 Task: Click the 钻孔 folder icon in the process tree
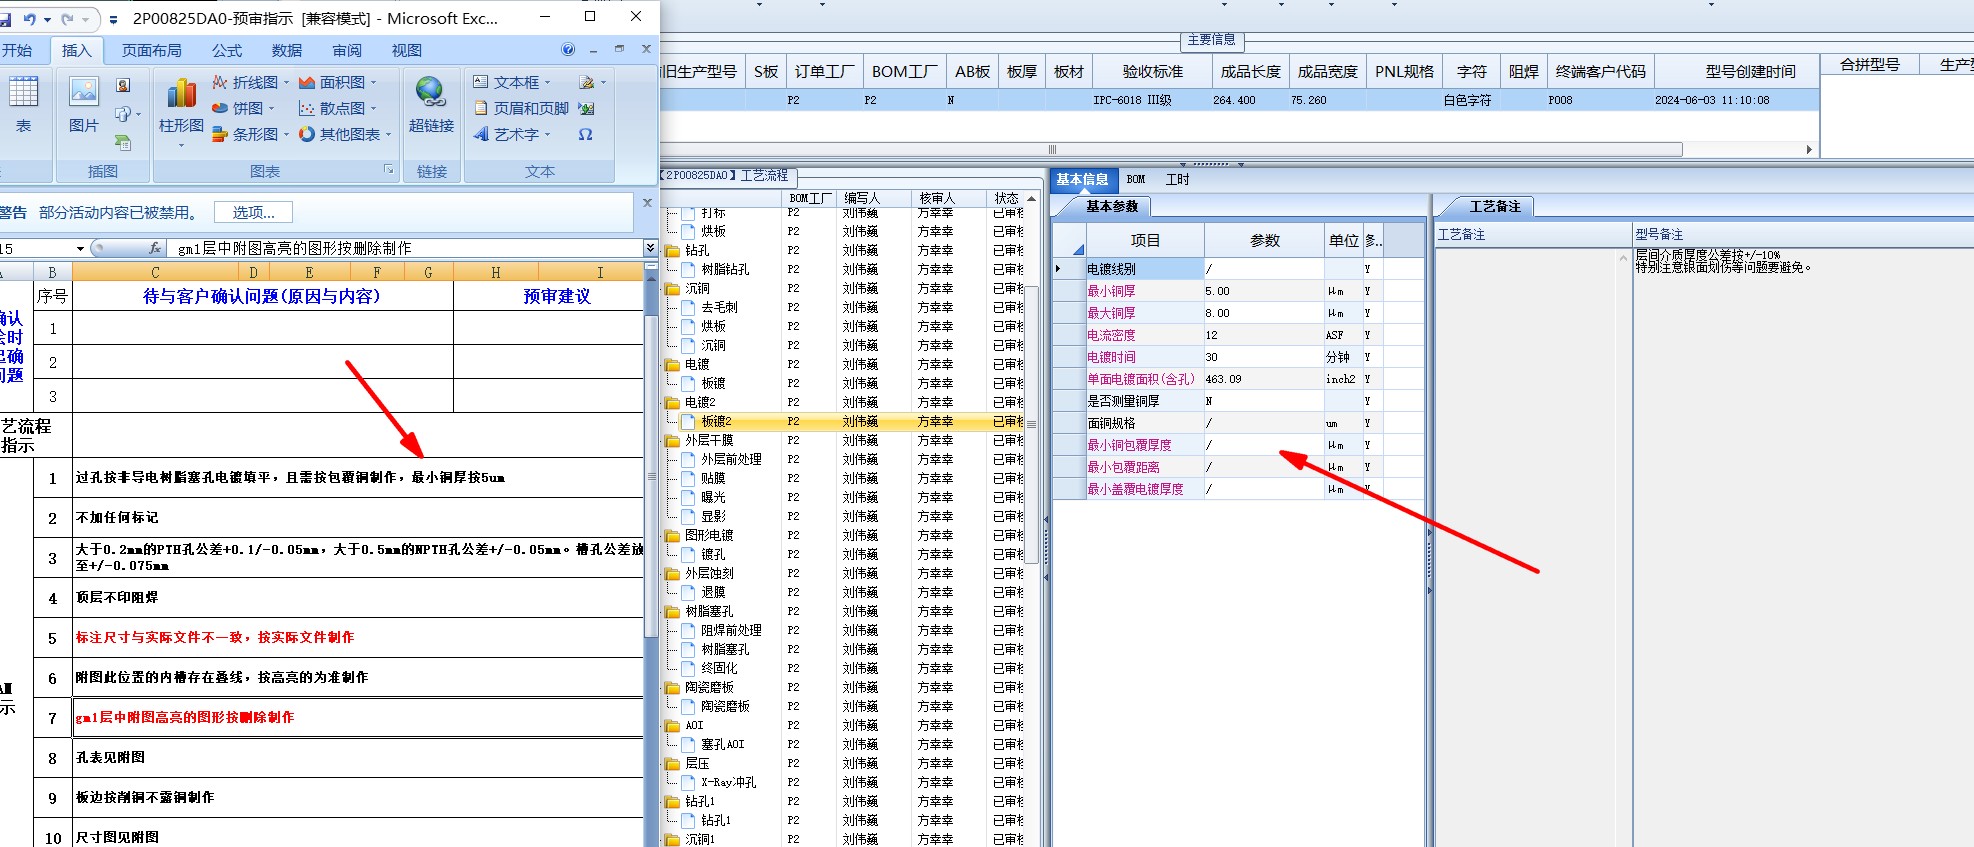673,251
